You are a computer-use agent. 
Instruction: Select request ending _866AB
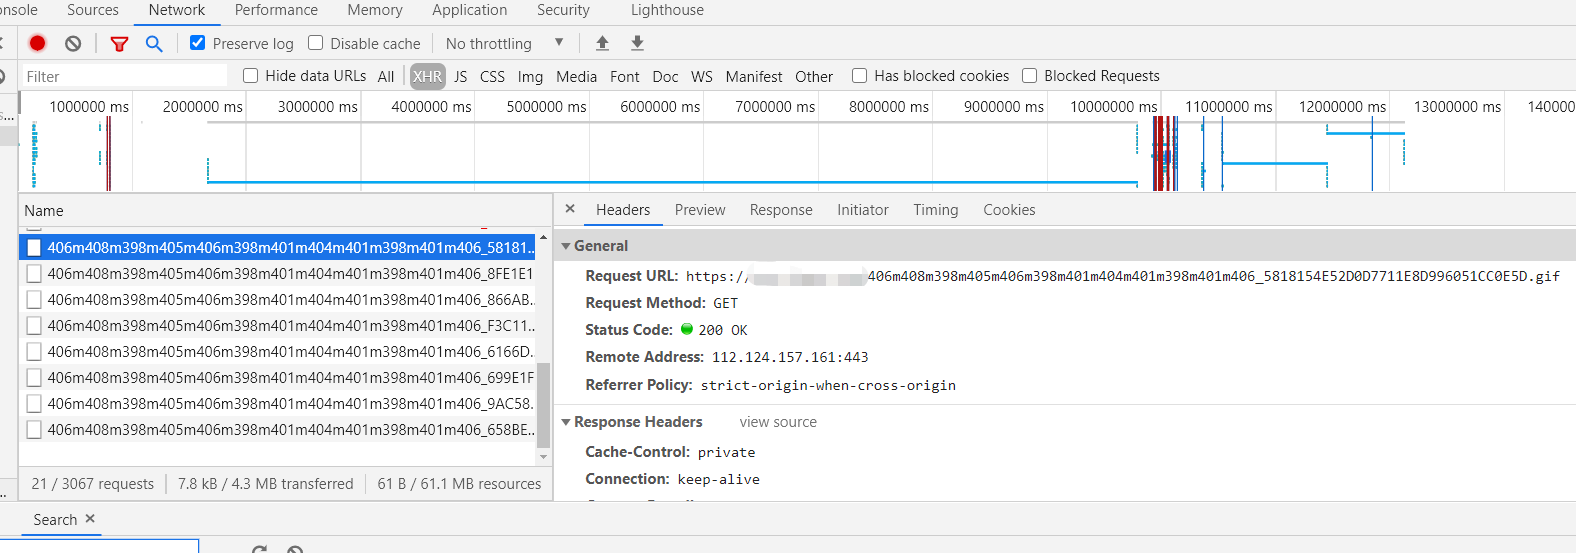click(x=278, y=299)
